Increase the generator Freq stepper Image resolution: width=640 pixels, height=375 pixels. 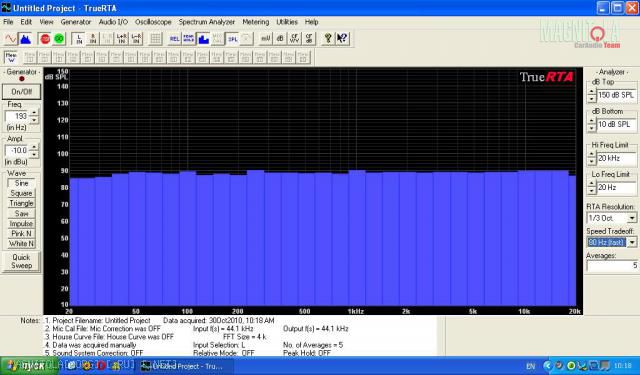34,113
